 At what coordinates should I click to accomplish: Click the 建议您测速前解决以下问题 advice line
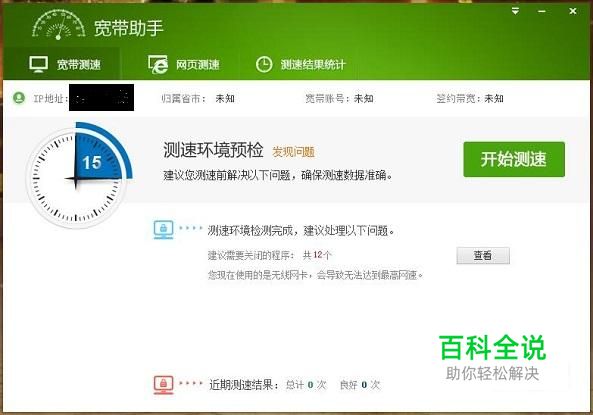[x=278, y=176]
